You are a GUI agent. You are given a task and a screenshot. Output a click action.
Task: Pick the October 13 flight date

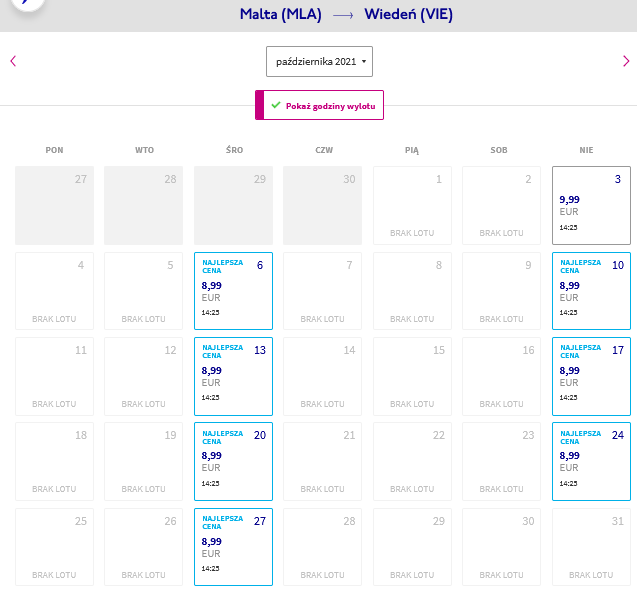(233, 376)
